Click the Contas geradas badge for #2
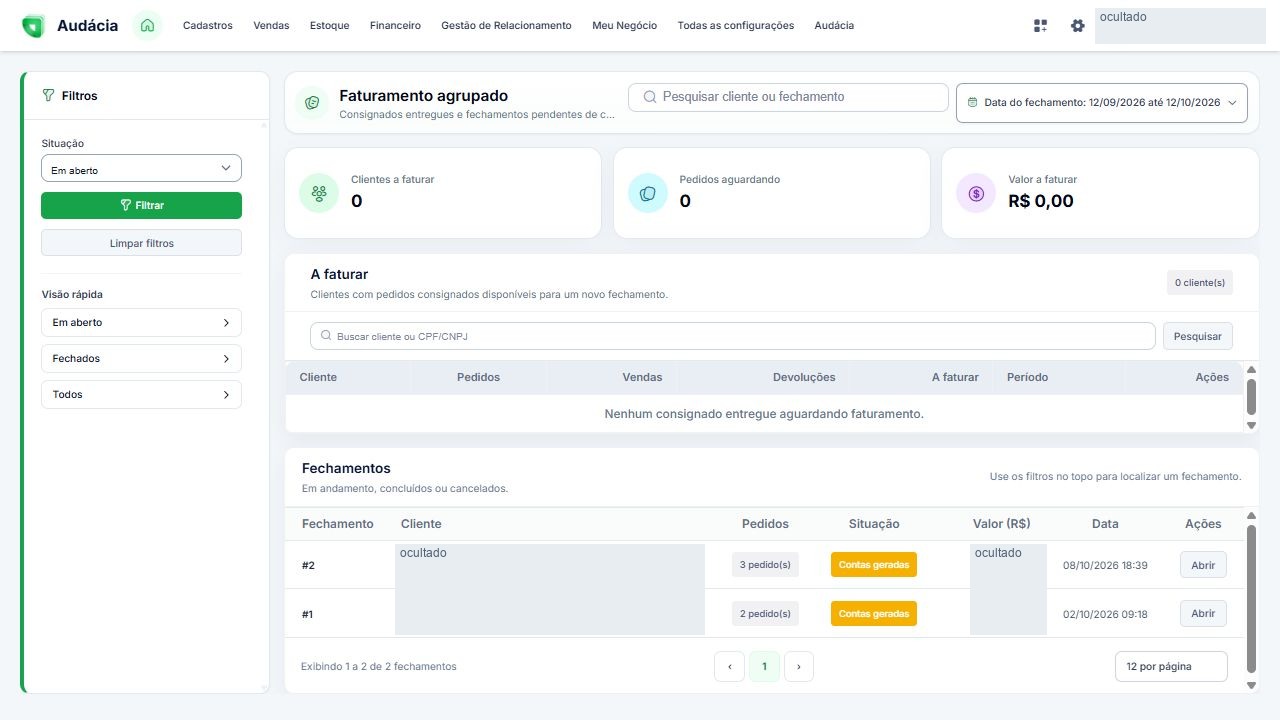 coord(874,565)
